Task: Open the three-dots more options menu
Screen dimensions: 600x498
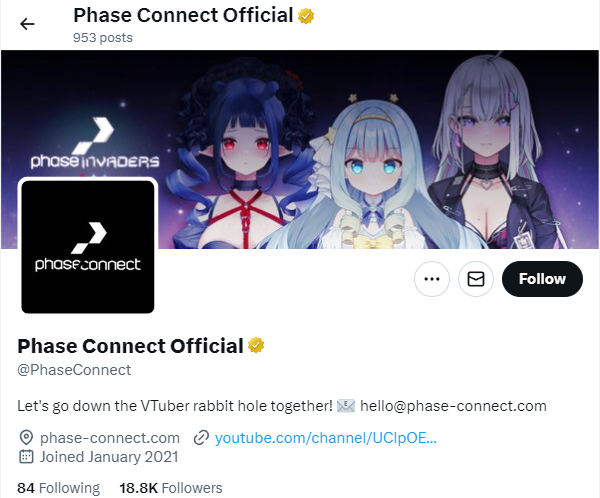Action: [x=432, y=279]
